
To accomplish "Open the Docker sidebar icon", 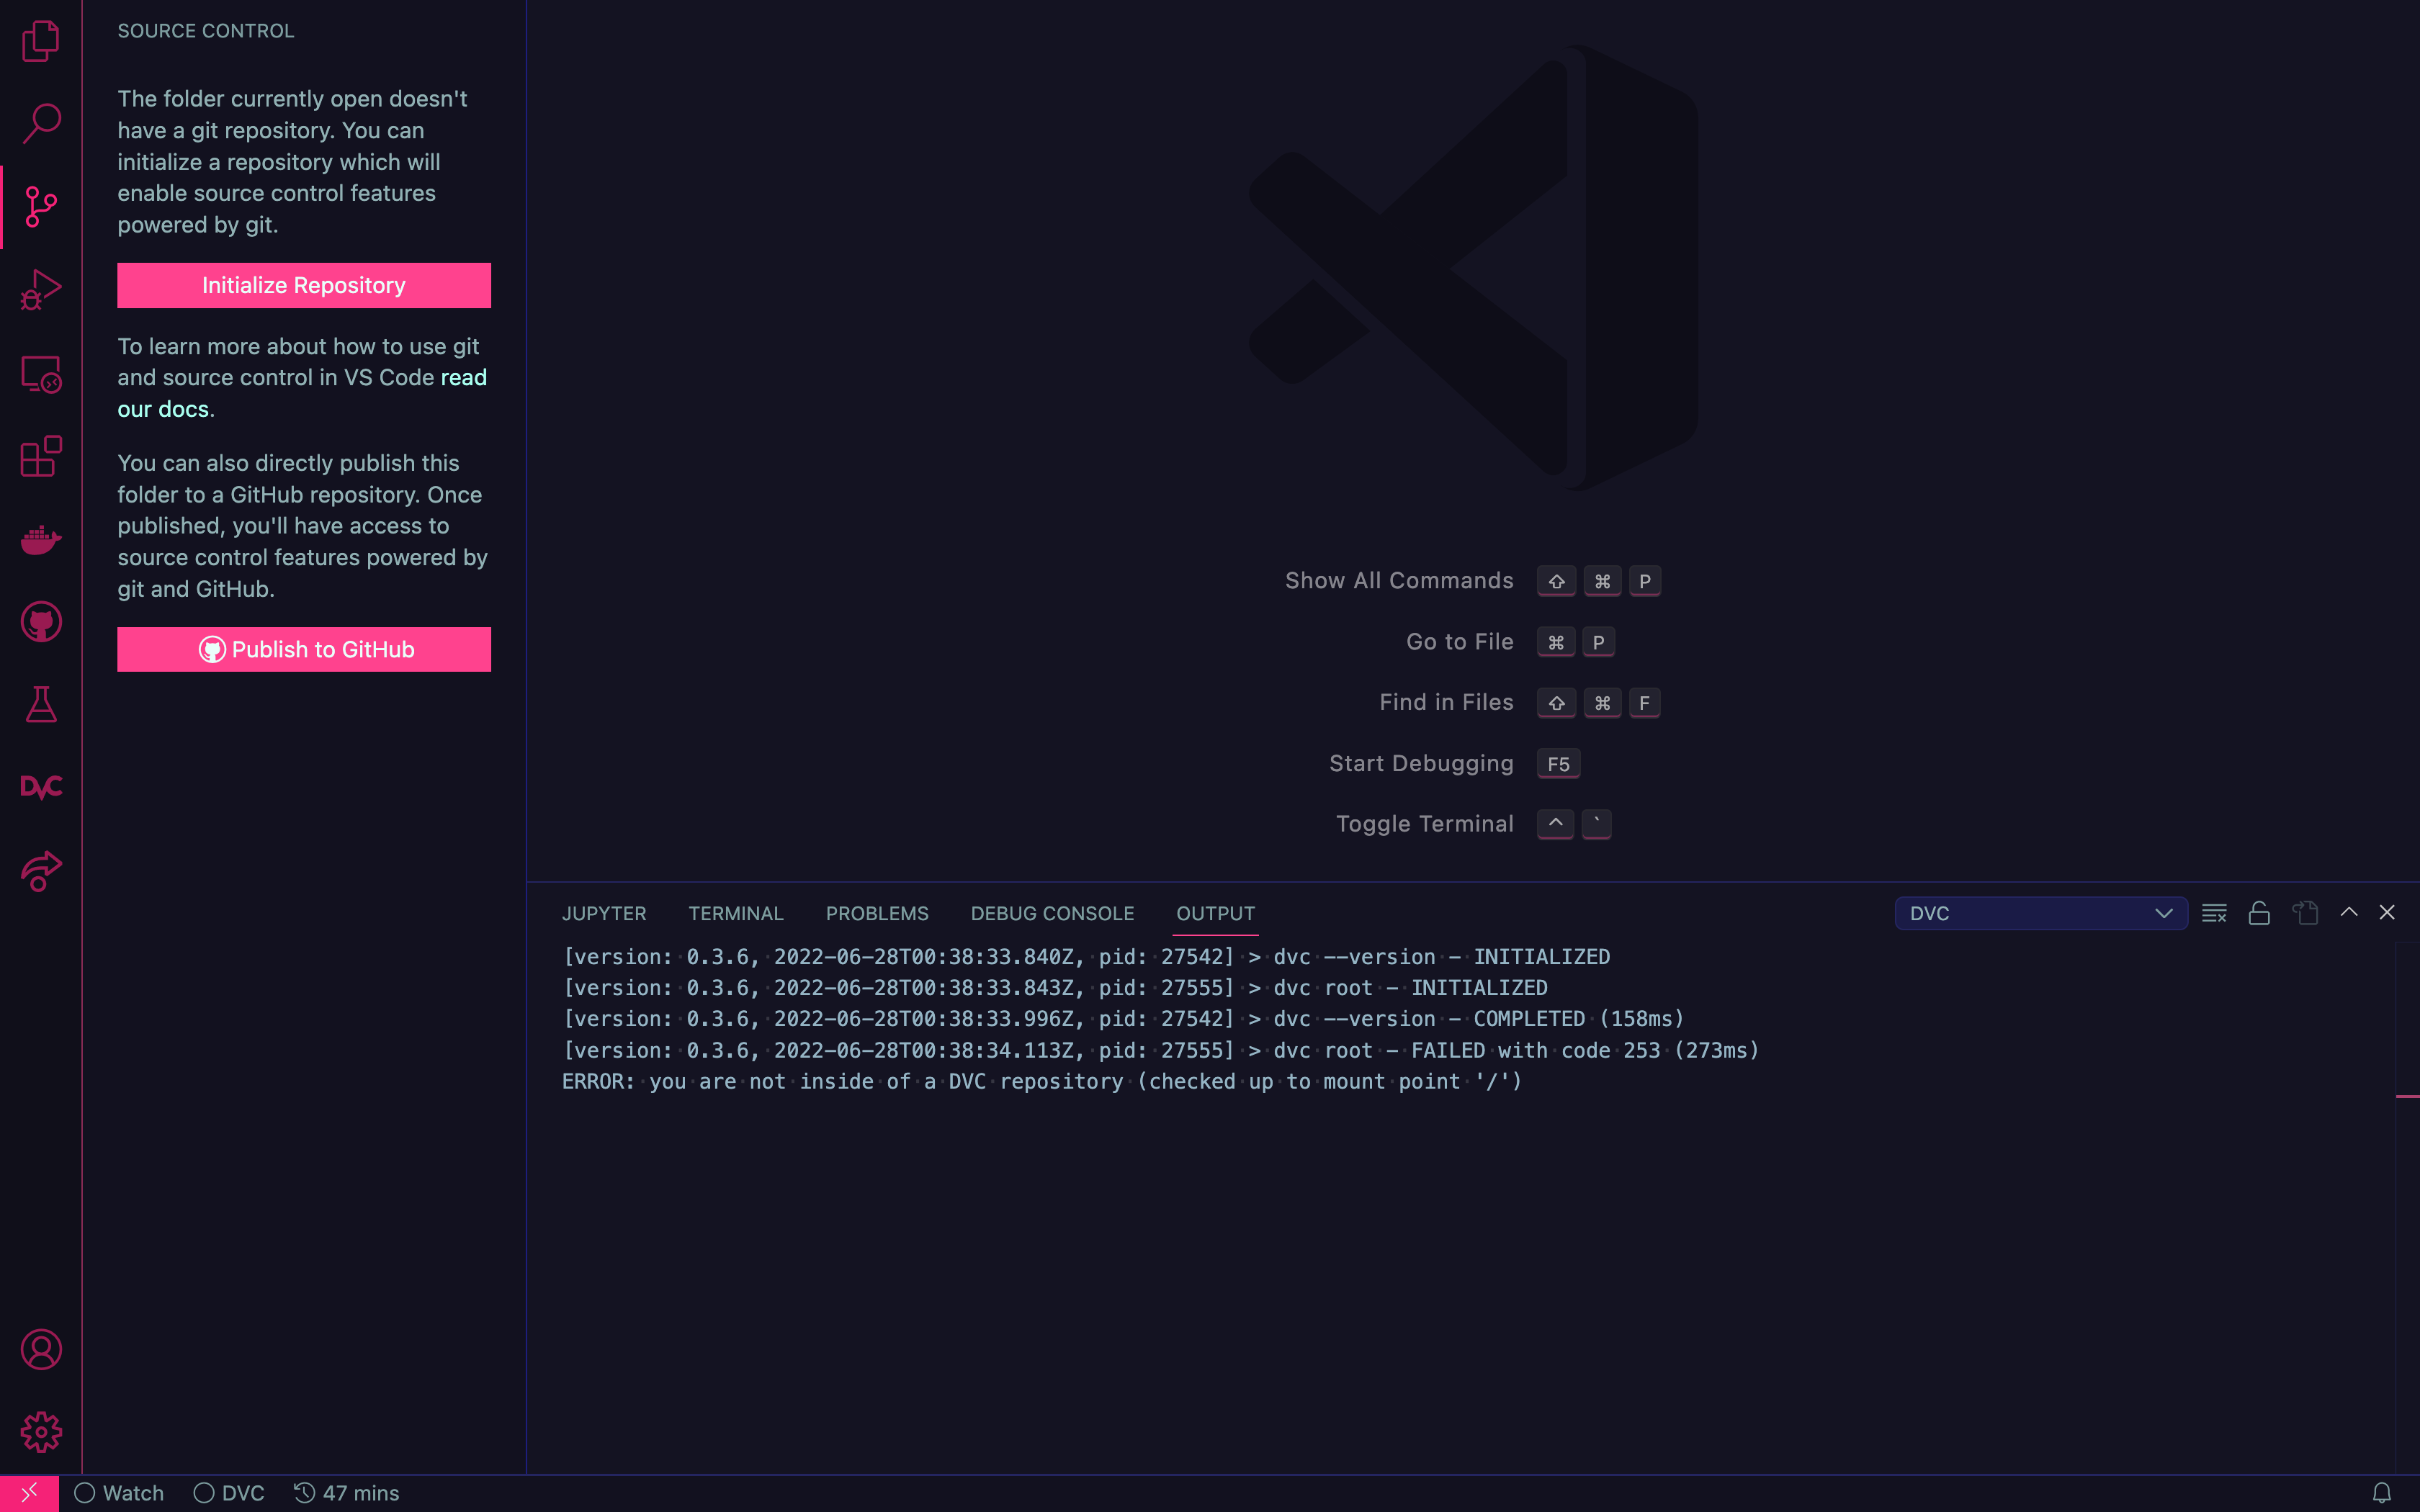I will click(41, 540).
